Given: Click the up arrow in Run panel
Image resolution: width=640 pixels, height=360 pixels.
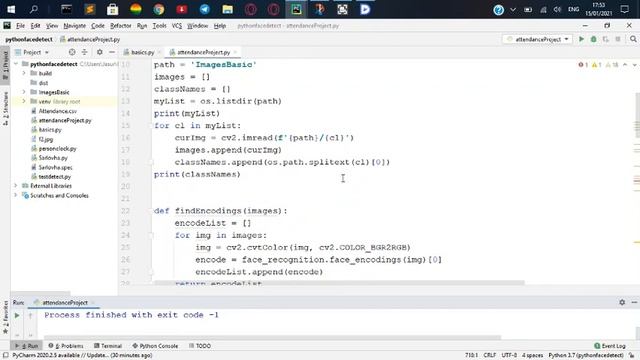Looking at the screenshot, I should (30, 315).
